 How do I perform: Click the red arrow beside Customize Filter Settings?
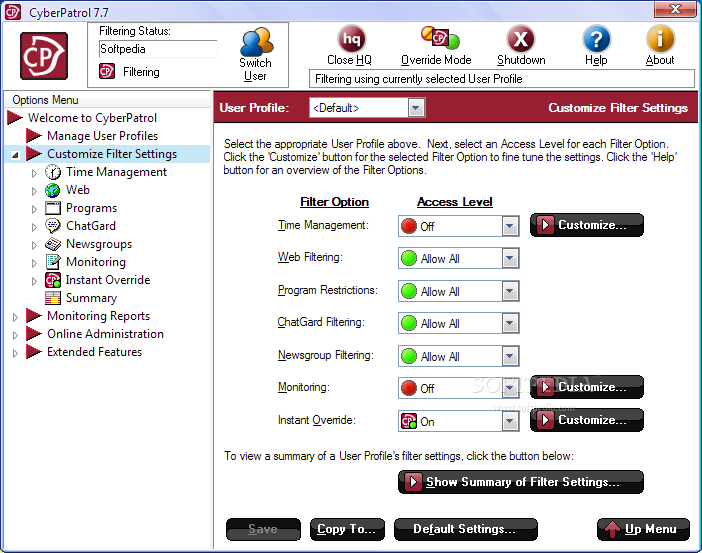[x=34, y=154]
